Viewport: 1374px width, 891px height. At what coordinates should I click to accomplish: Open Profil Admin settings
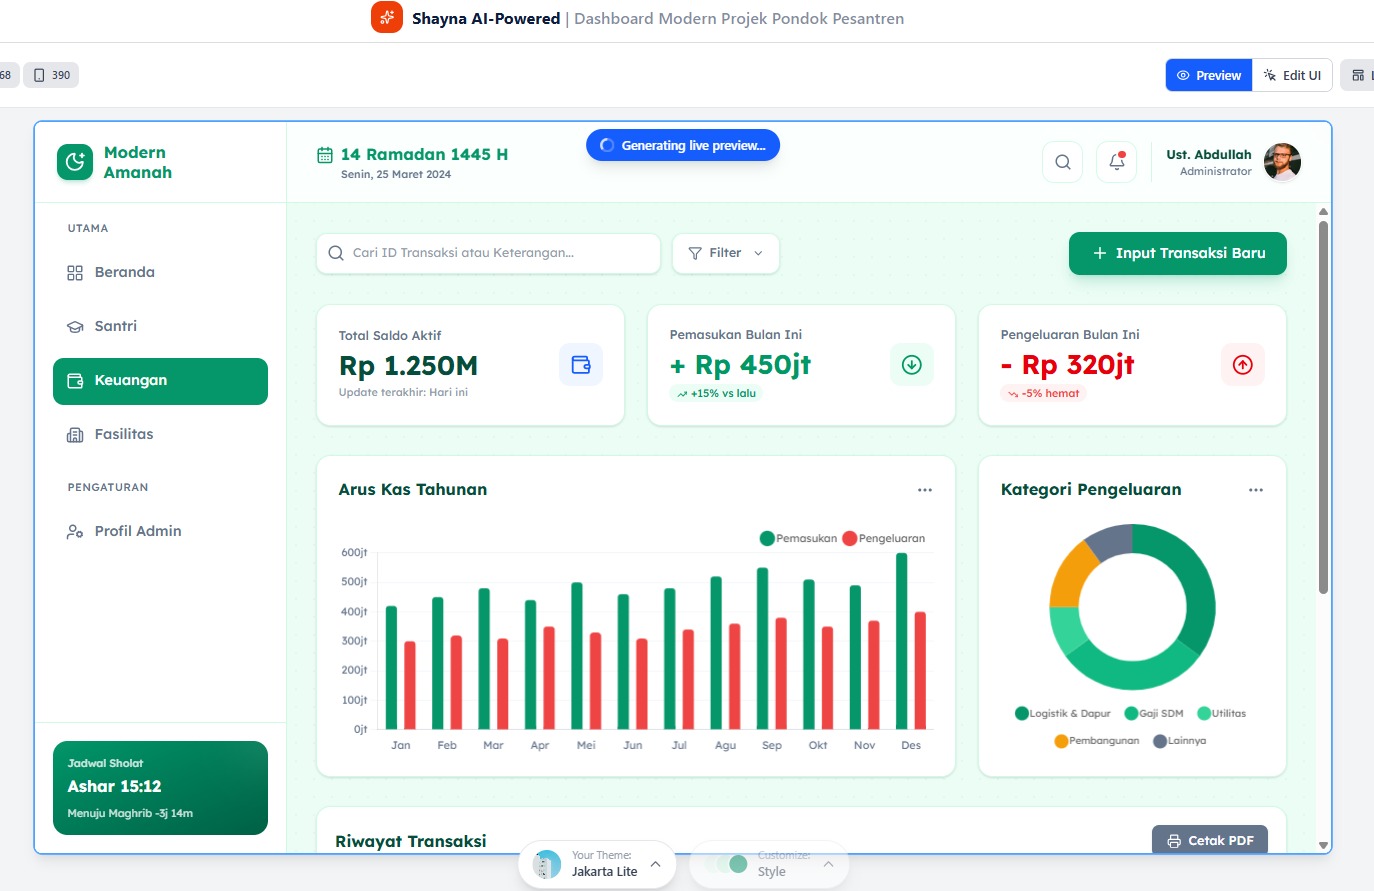135,531
